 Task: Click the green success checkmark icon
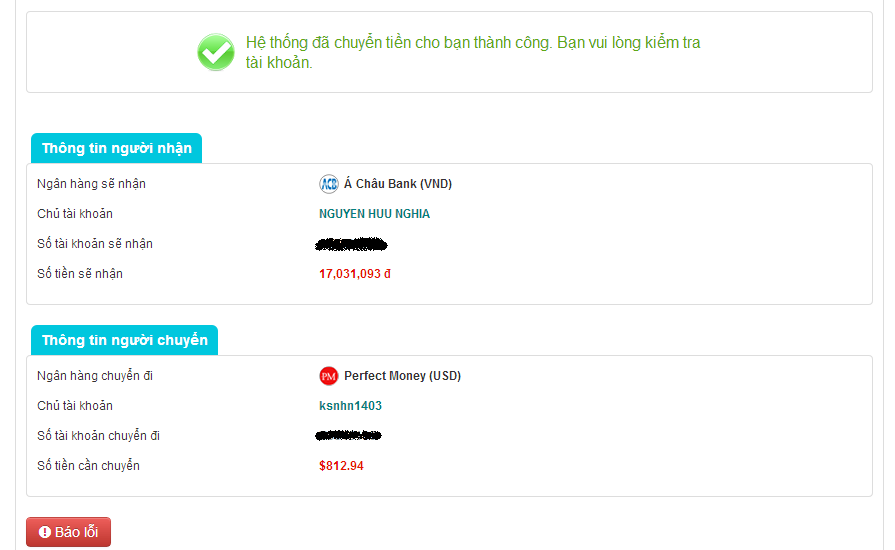point(215,52)
